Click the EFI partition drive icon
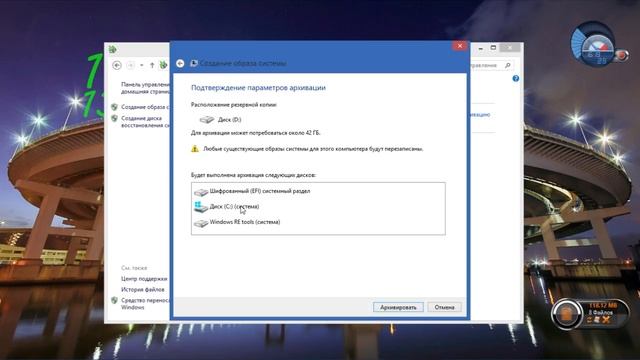The image size is (640, 360). point(201,191)
